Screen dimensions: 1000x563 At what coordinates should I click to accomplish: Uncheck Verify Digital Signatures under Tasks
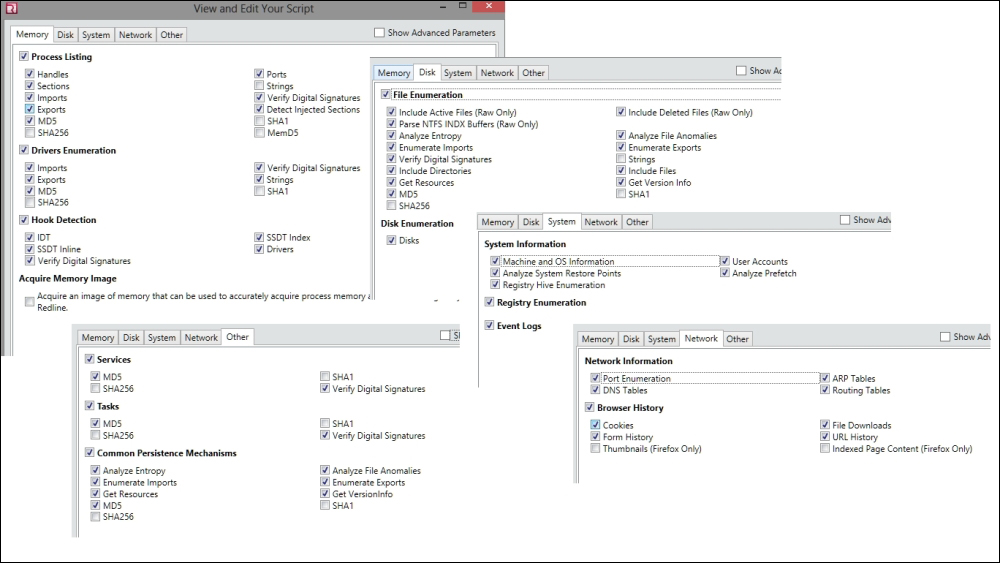(325, 435)
